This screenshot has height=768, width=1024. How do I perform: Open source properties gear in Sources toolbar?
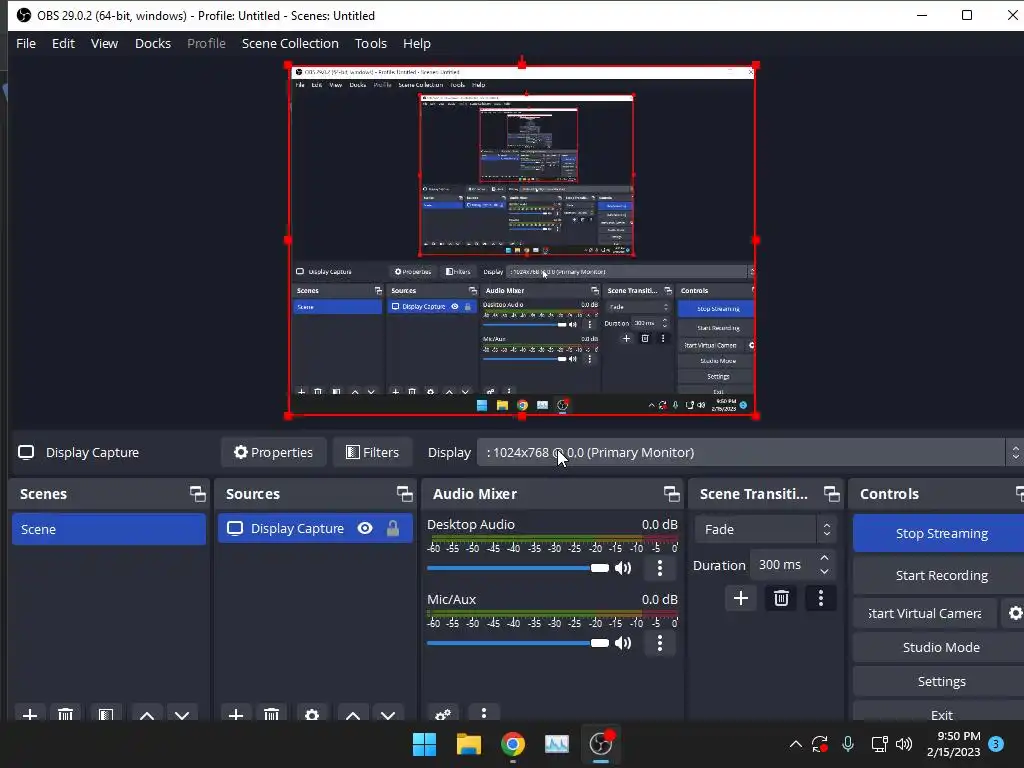pyautogui.click(x=312, y=714)
